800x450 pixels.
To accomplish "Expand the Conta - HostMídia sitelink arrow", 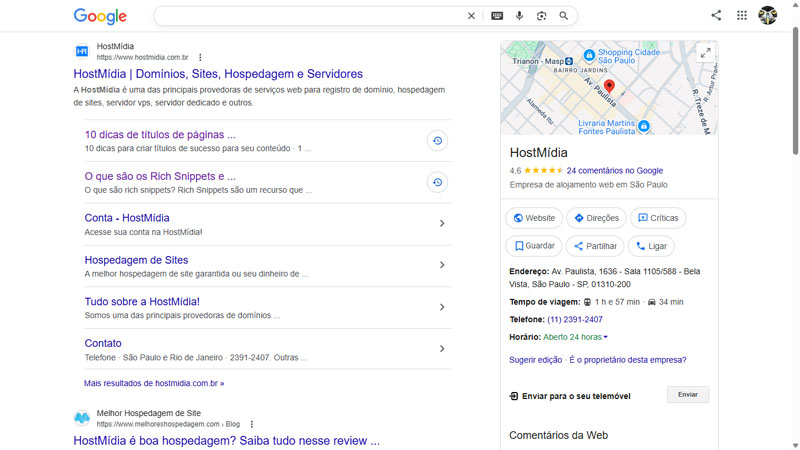I will click(442, 224).
